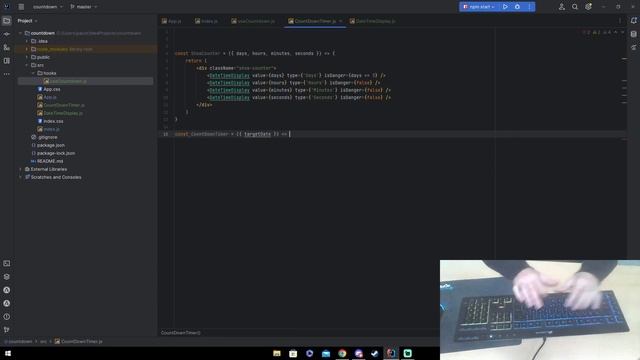Close the CountDownTimer.js tab

340,21
